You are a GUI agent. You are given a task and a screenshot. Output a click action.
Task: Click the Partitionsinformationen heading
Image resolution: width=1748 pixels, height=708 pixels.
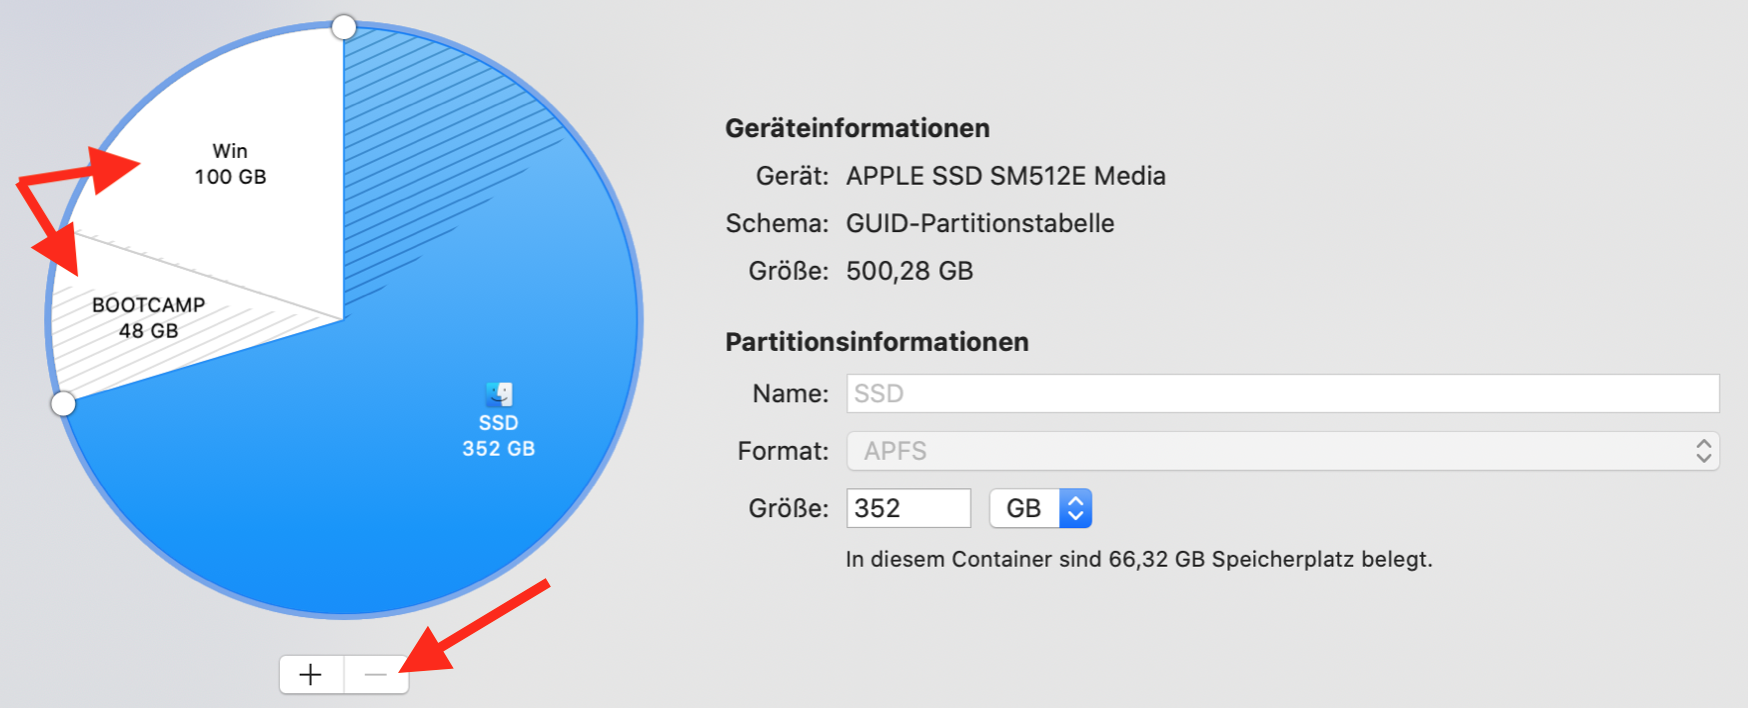[x=876, y=342]
